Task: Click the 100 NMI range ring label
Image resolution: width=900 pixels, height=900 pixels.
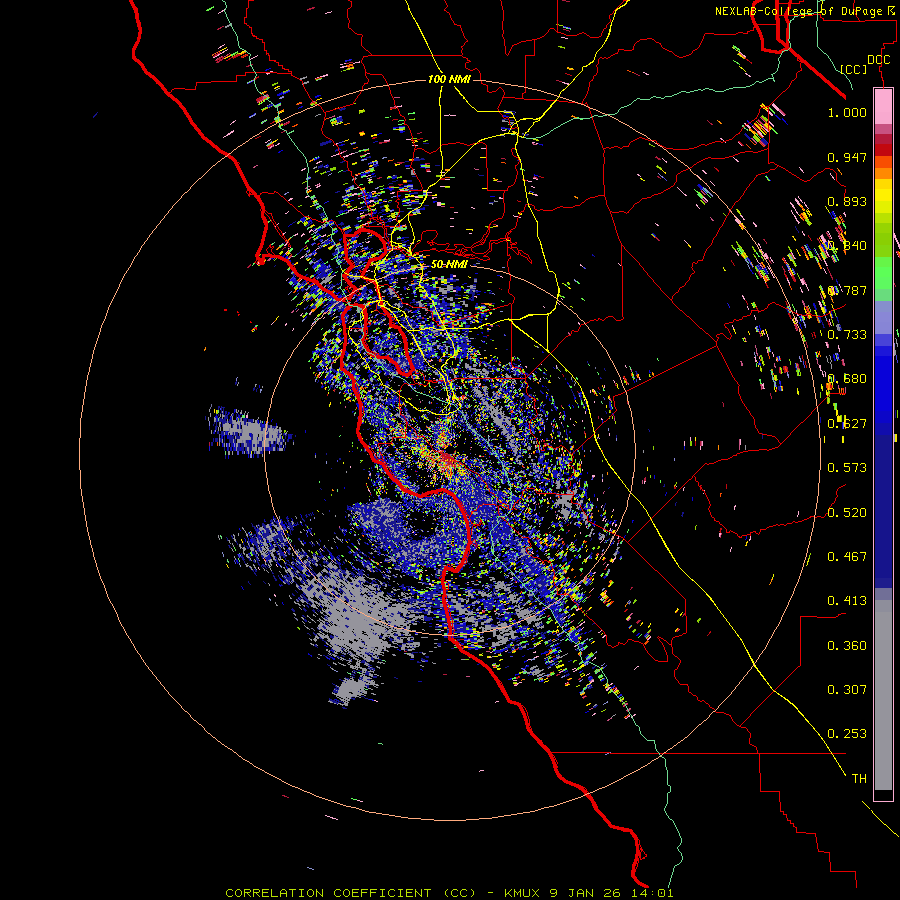Action: click(x=449, y=79)
